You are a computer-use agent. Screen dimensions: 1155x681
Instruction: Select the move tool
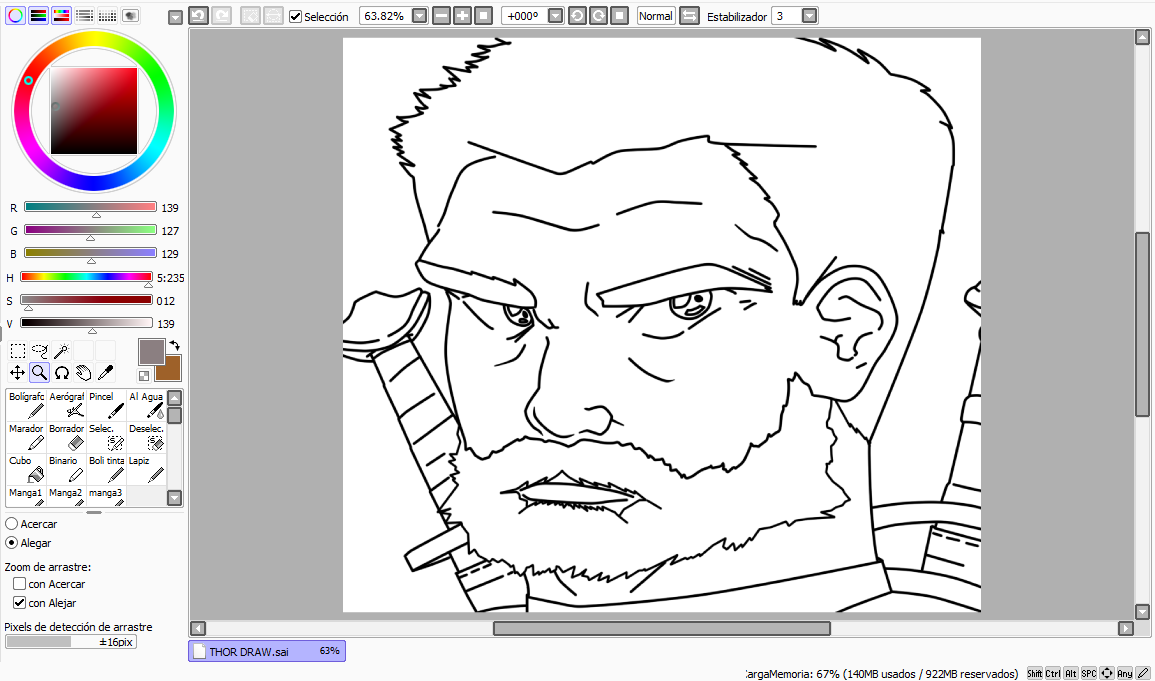pyautogui.click(x=18, y=373)
